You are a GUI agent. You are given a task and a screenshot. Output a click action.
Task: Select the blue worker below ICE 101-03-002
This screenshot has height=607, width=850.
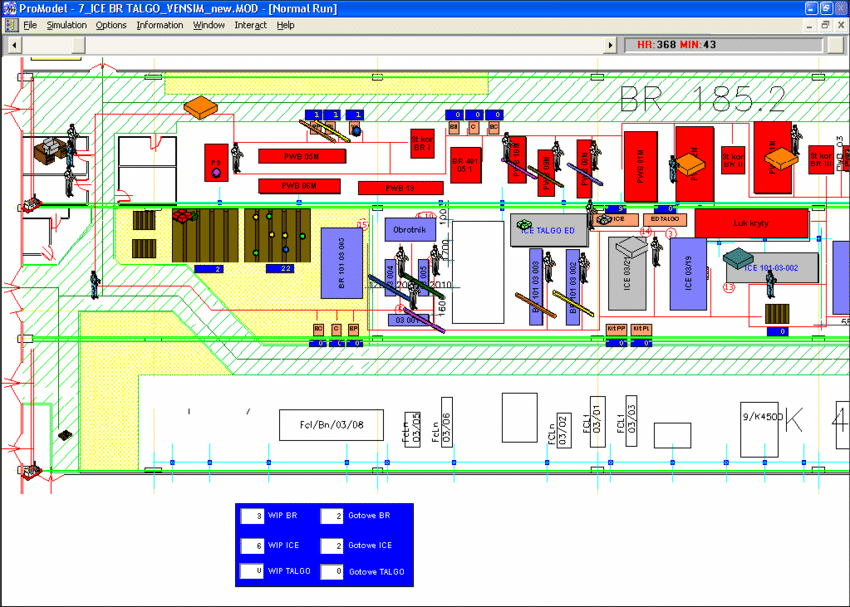click(x=770, y=284)
